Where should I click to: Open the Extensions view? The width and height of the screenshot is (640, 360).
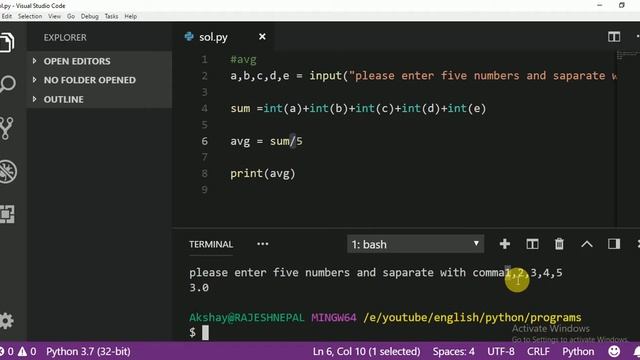[7, 214]
